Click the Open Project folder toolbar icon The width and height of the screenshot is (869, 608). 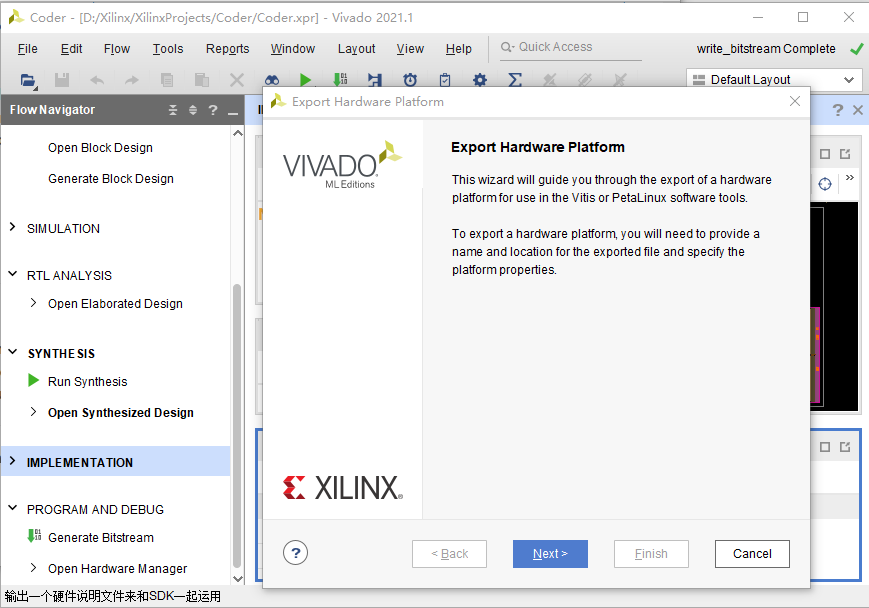28,80
